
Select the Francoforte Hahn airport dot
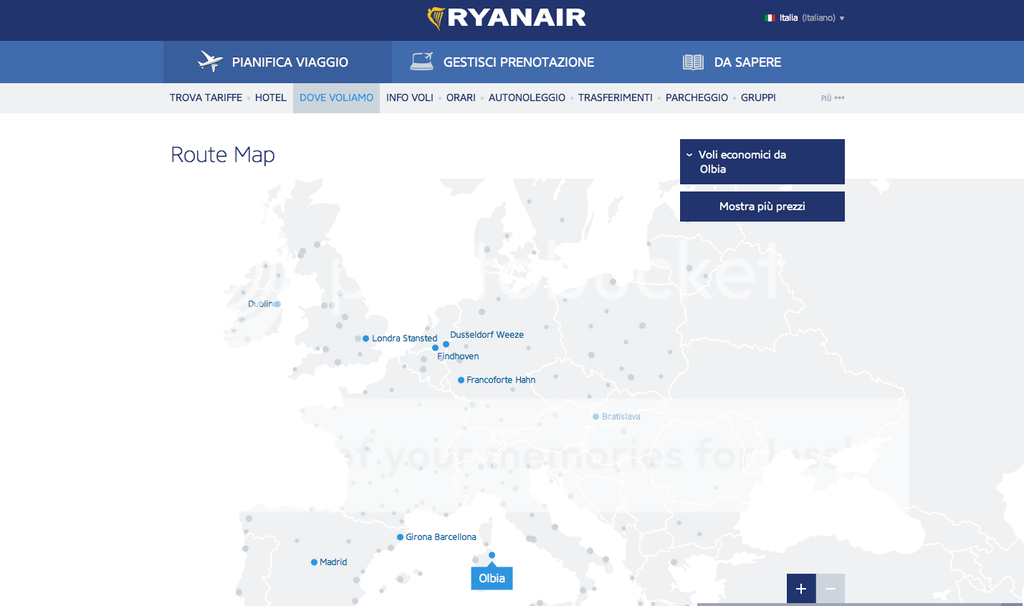coord(461,380)
